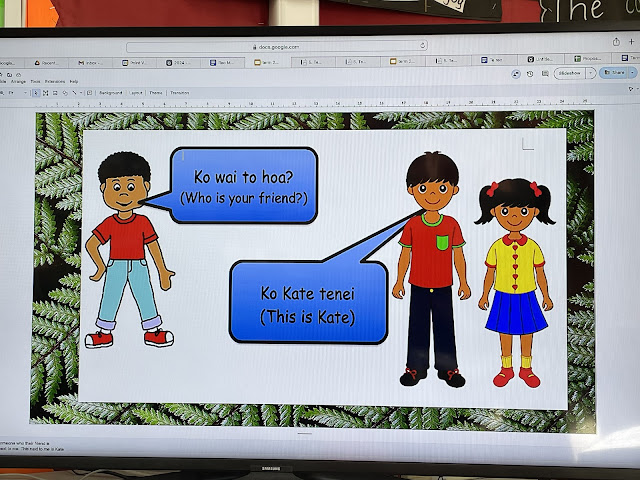Open the Extensions menu
The width and height of the screenshot is (640, 480).
click(x=55, y=82)
